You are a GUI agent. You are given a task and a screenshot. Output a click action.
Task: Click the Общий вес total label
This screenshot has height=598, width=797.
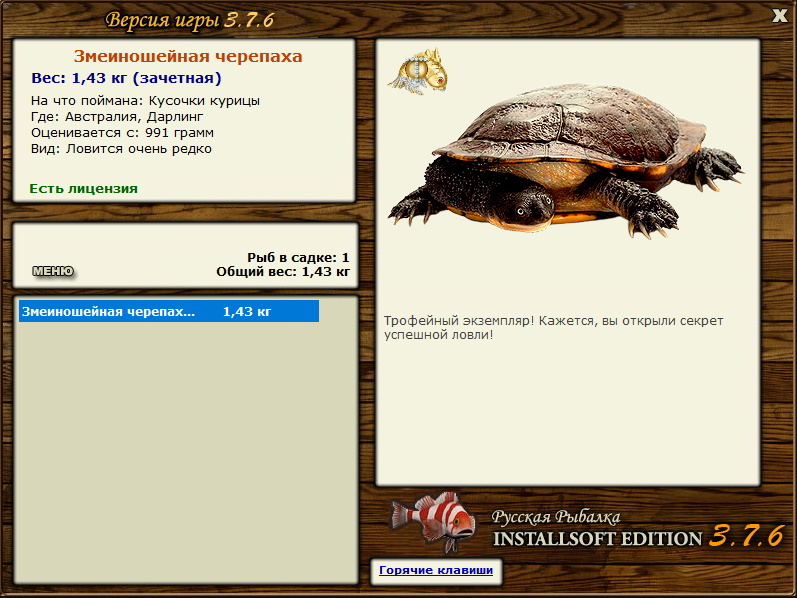(x=283, y=271)
